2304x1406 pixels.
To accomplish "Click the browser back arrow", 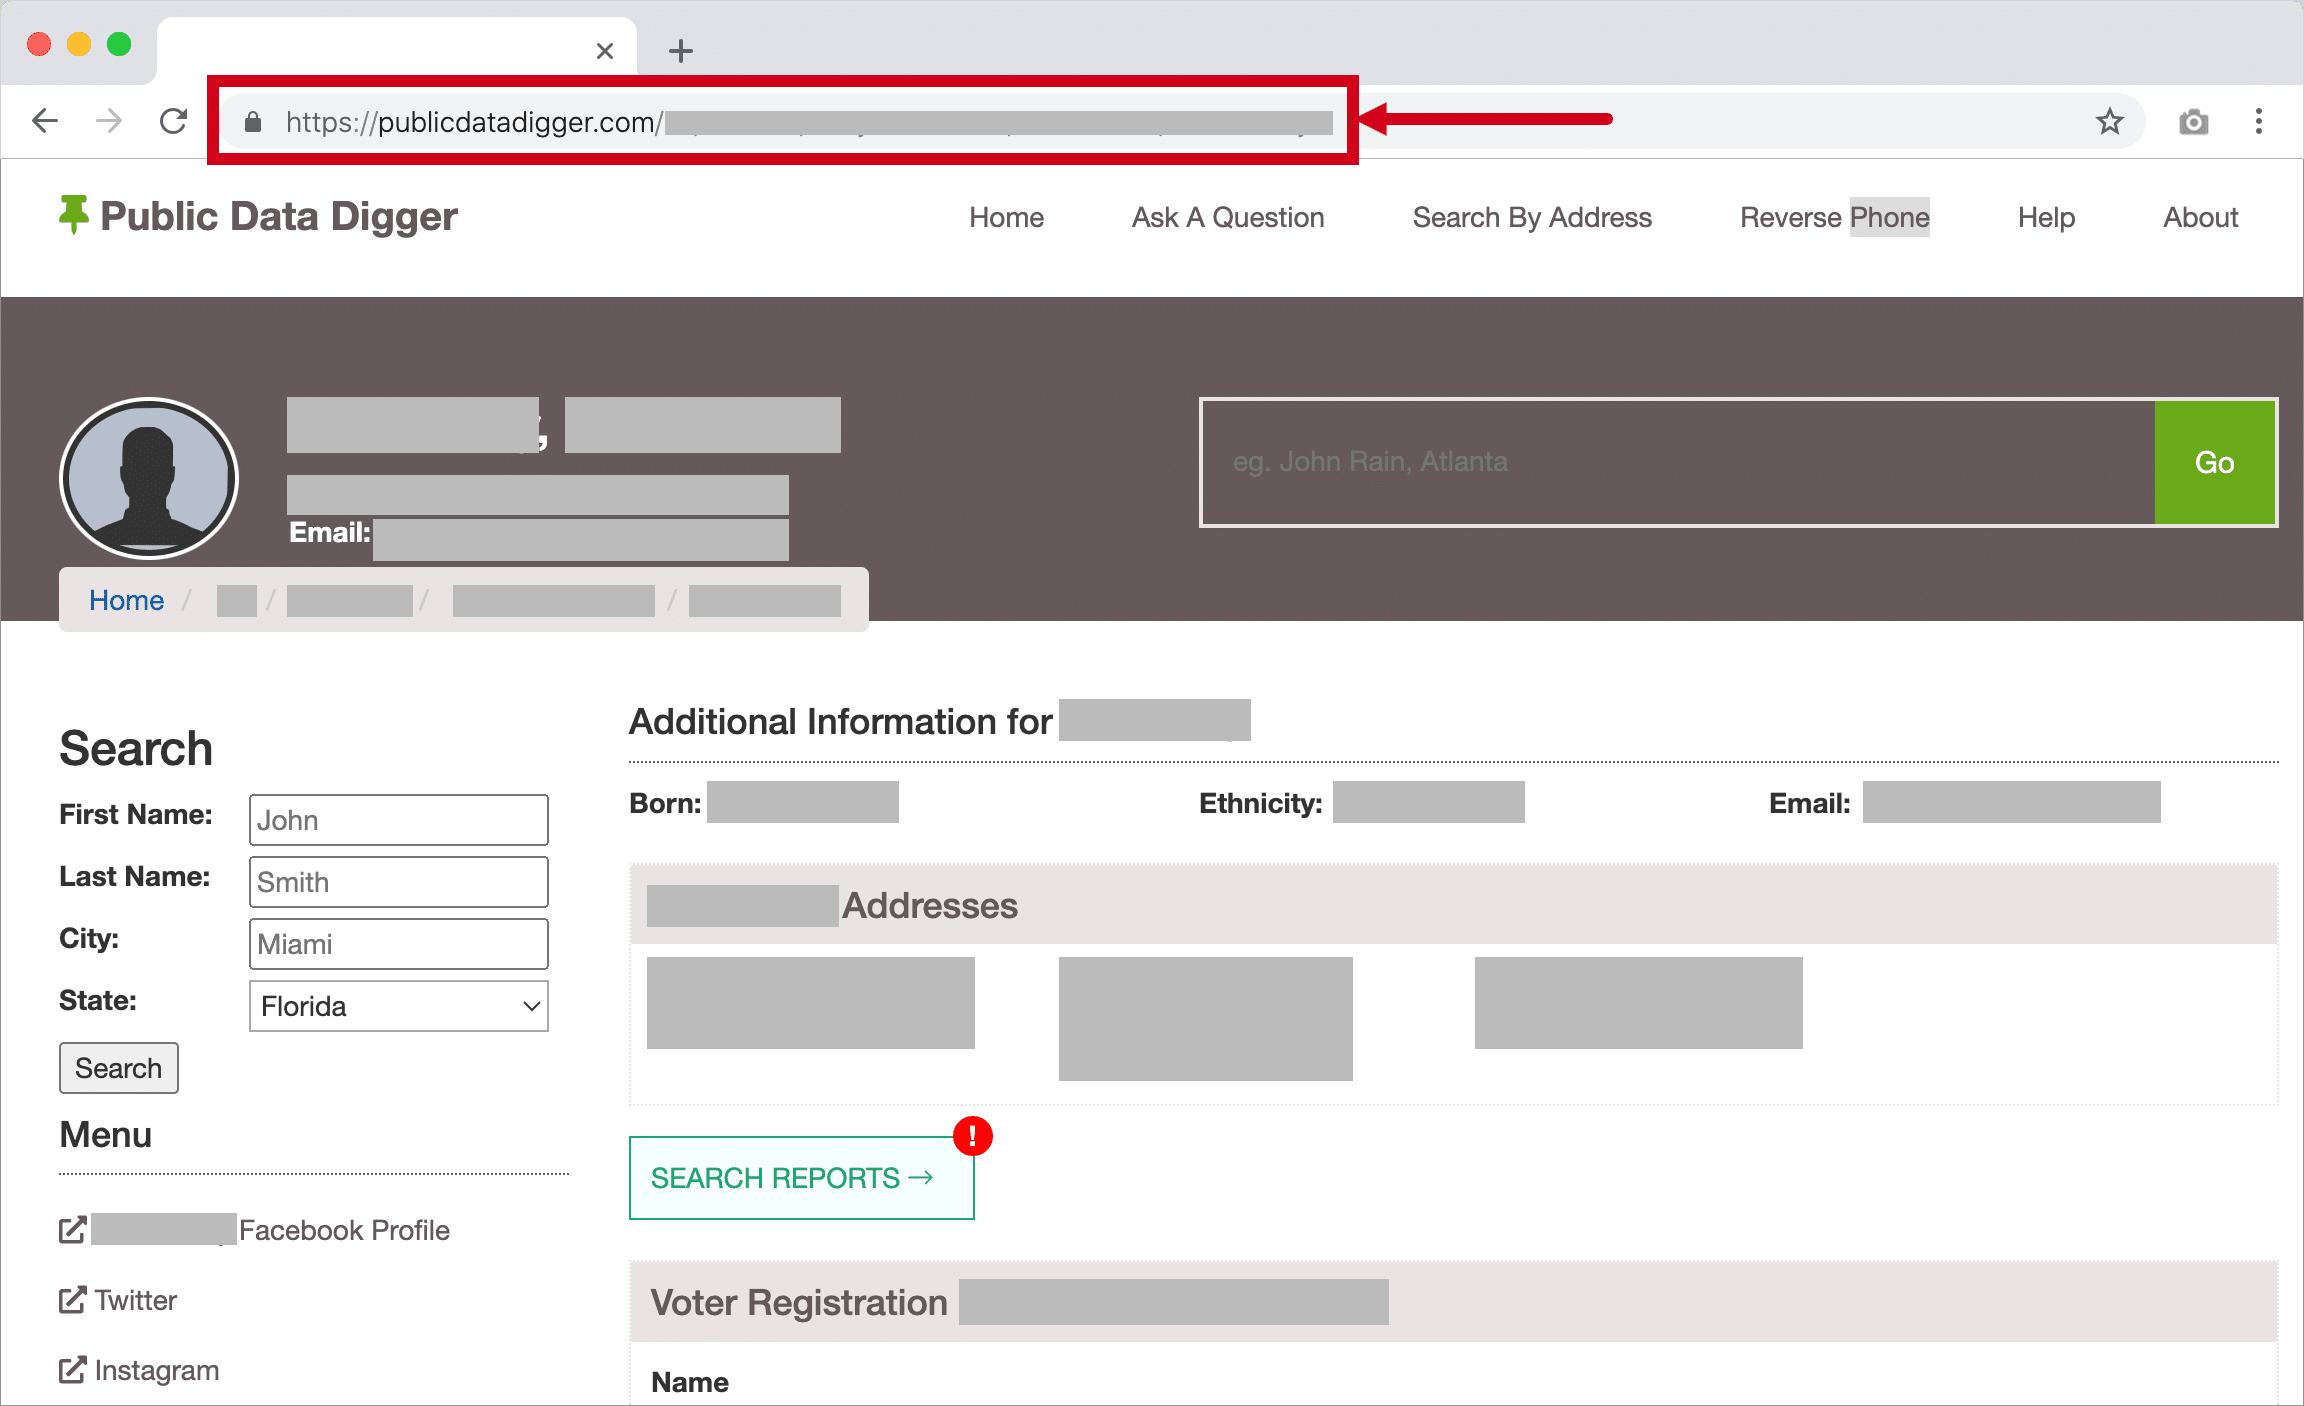I will [45, 122].
